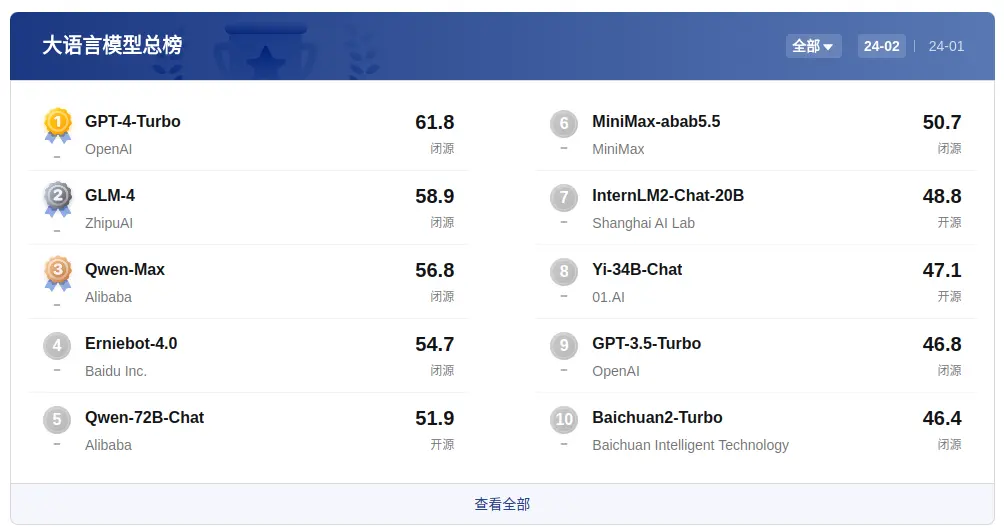This screenshot has height=530, width=1004.
Task: Open the MiniMax-abab5.5 model entry
Action: click(656, 122)
